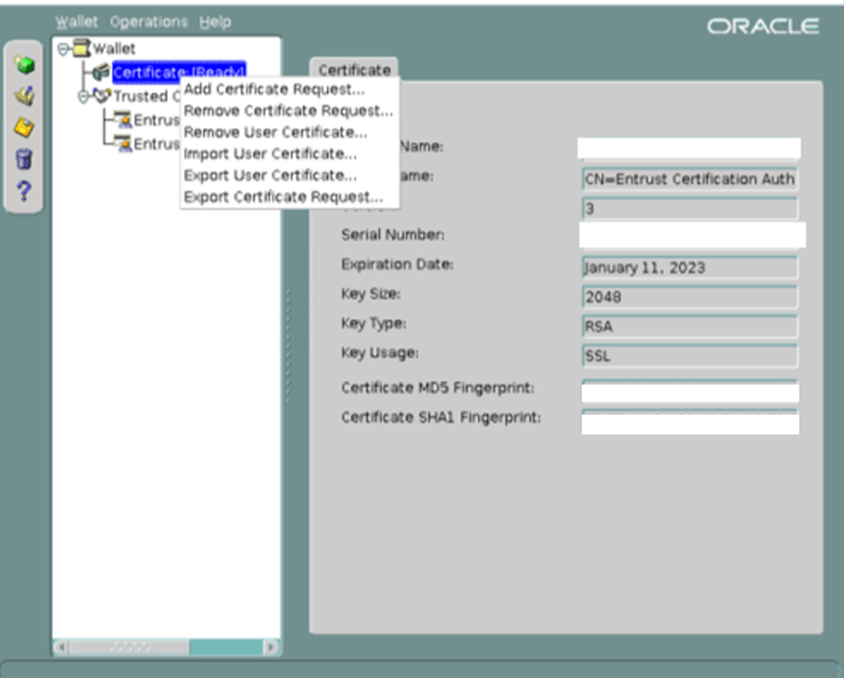This screenshot has height=678, width=844.
Task: Open the Help menu in menu bar
Action: pos(215,21)
